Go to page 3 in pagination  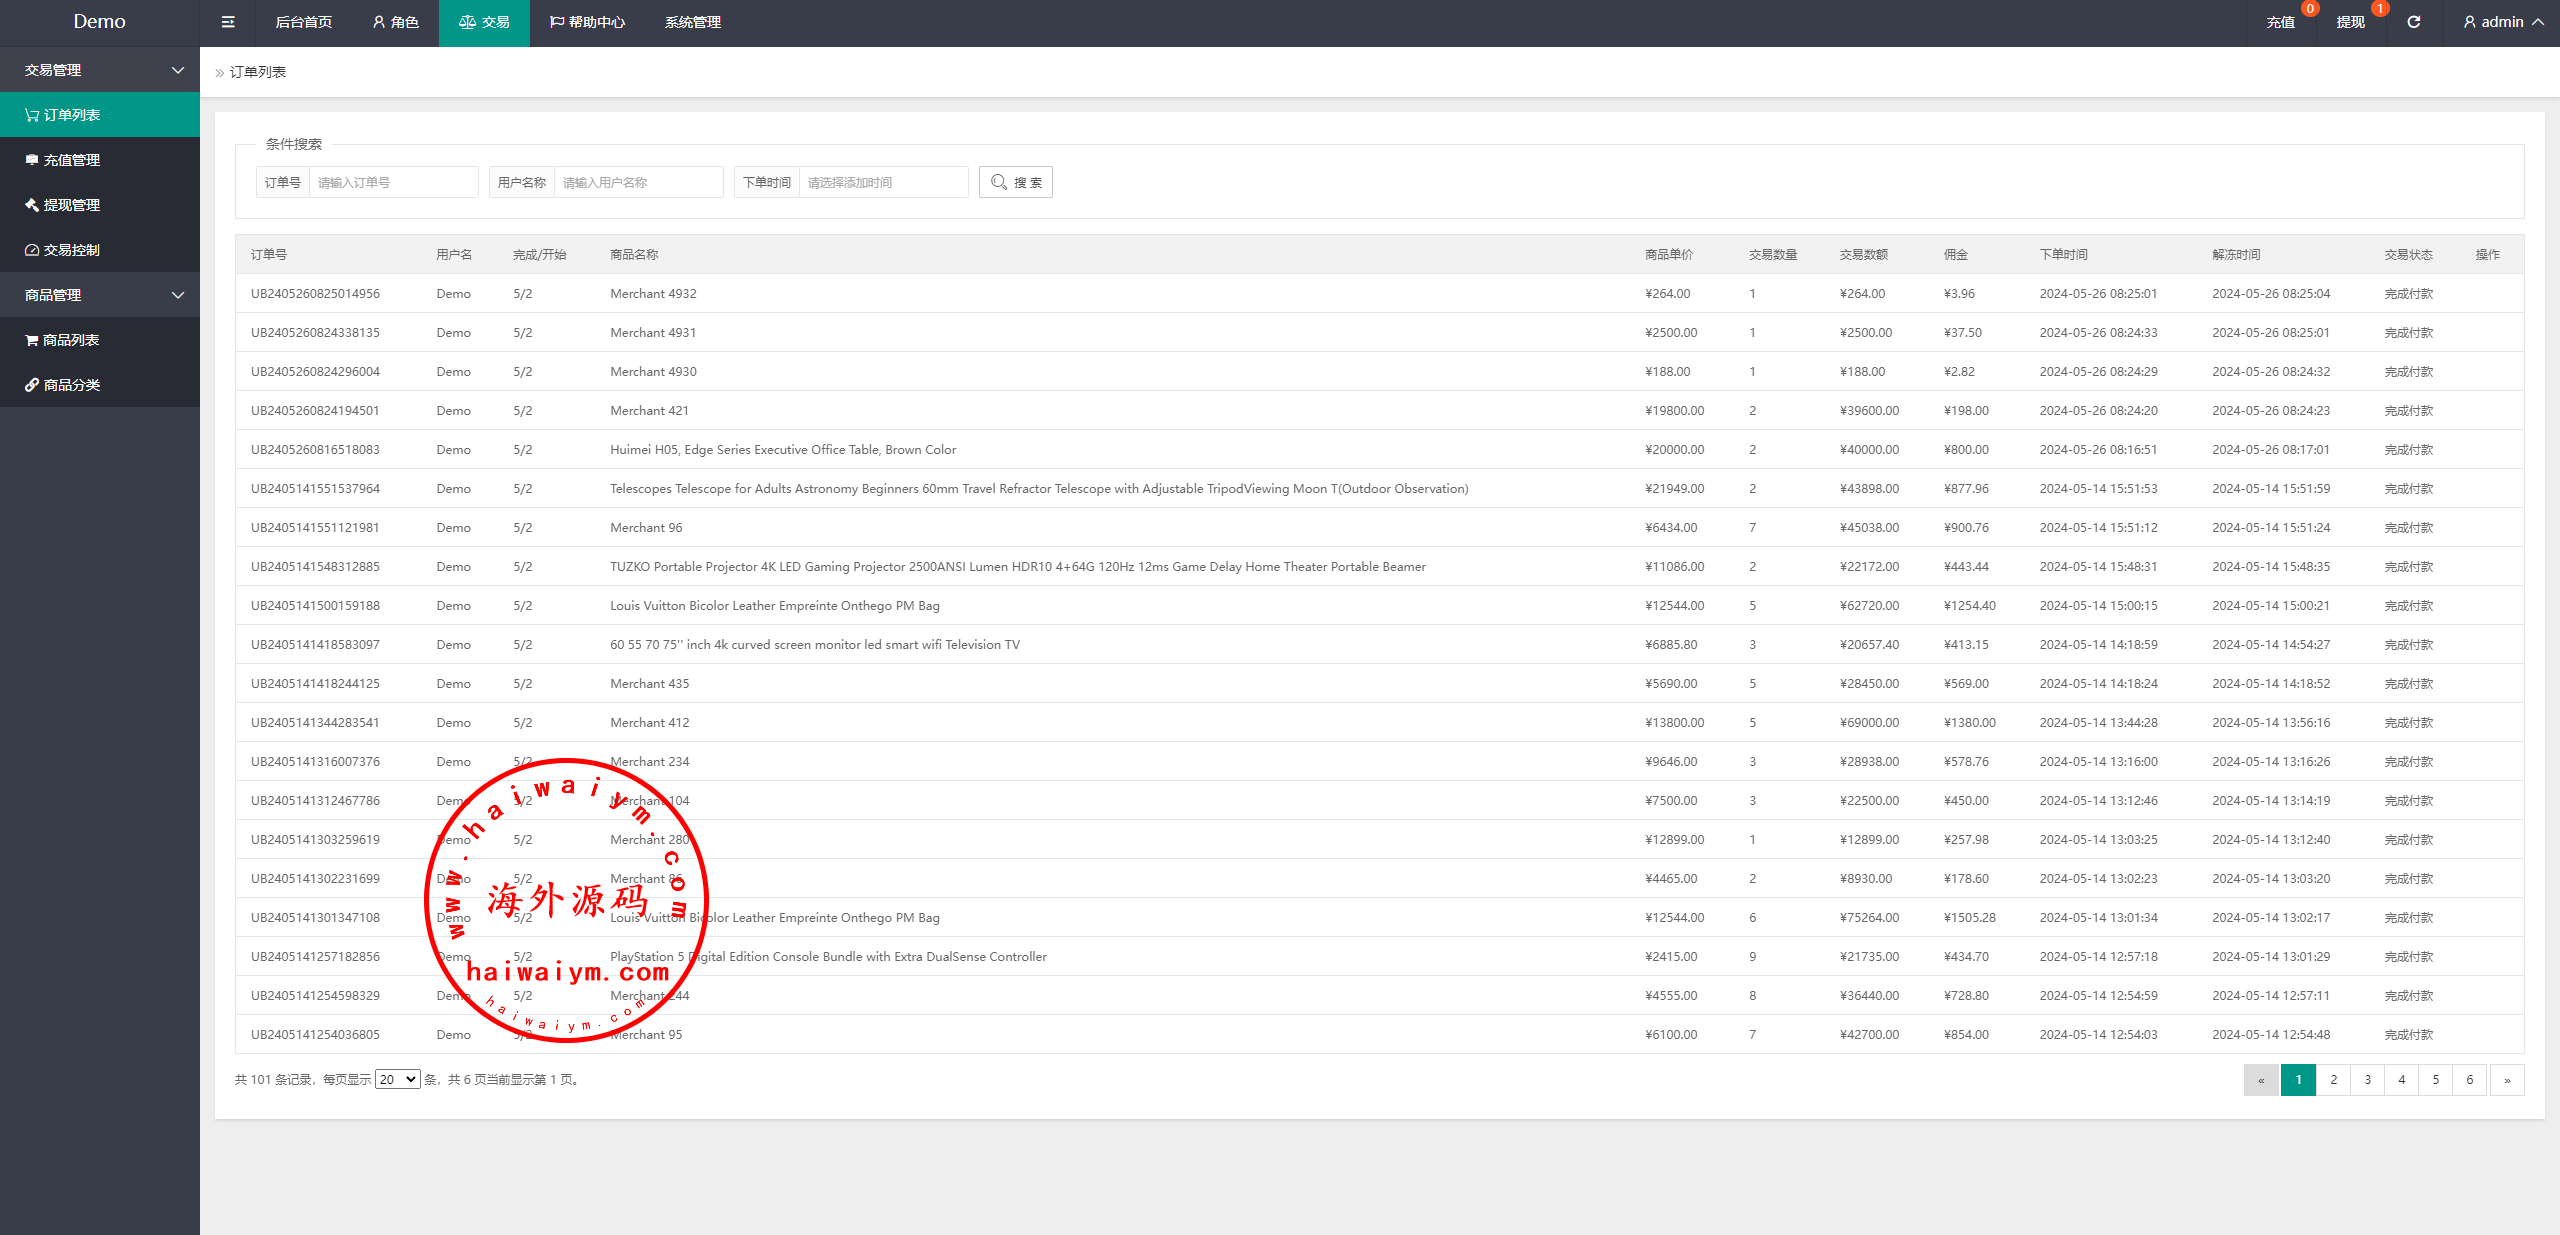[x=2367, y=1079]
